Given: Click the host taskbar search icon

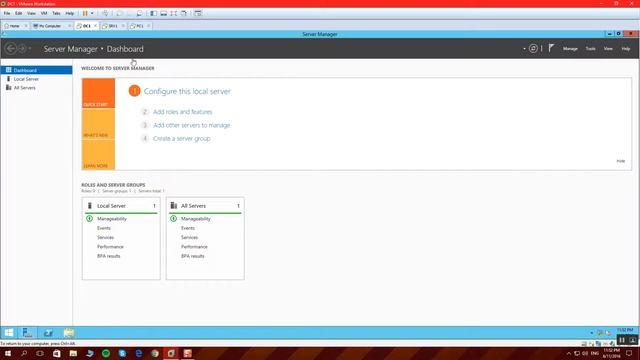Looking at the screenshot, I should [24, 353].
